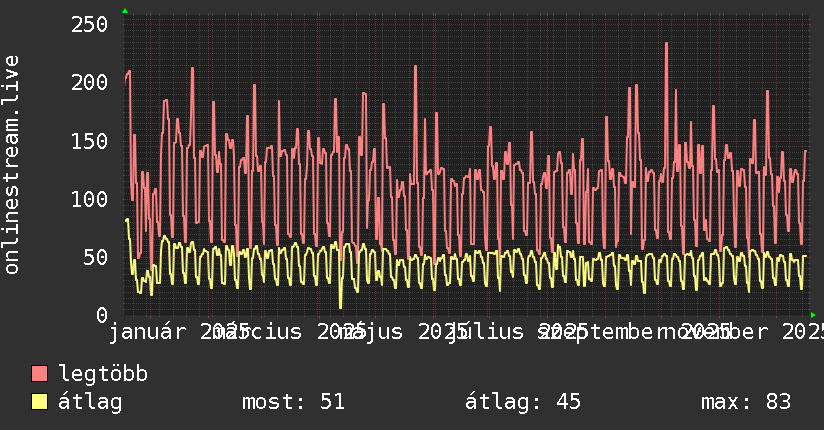The width and height of the screenshot is (824, 430).
Task: Click the 200 Y-axis label
Action: [x=89, y=83]
